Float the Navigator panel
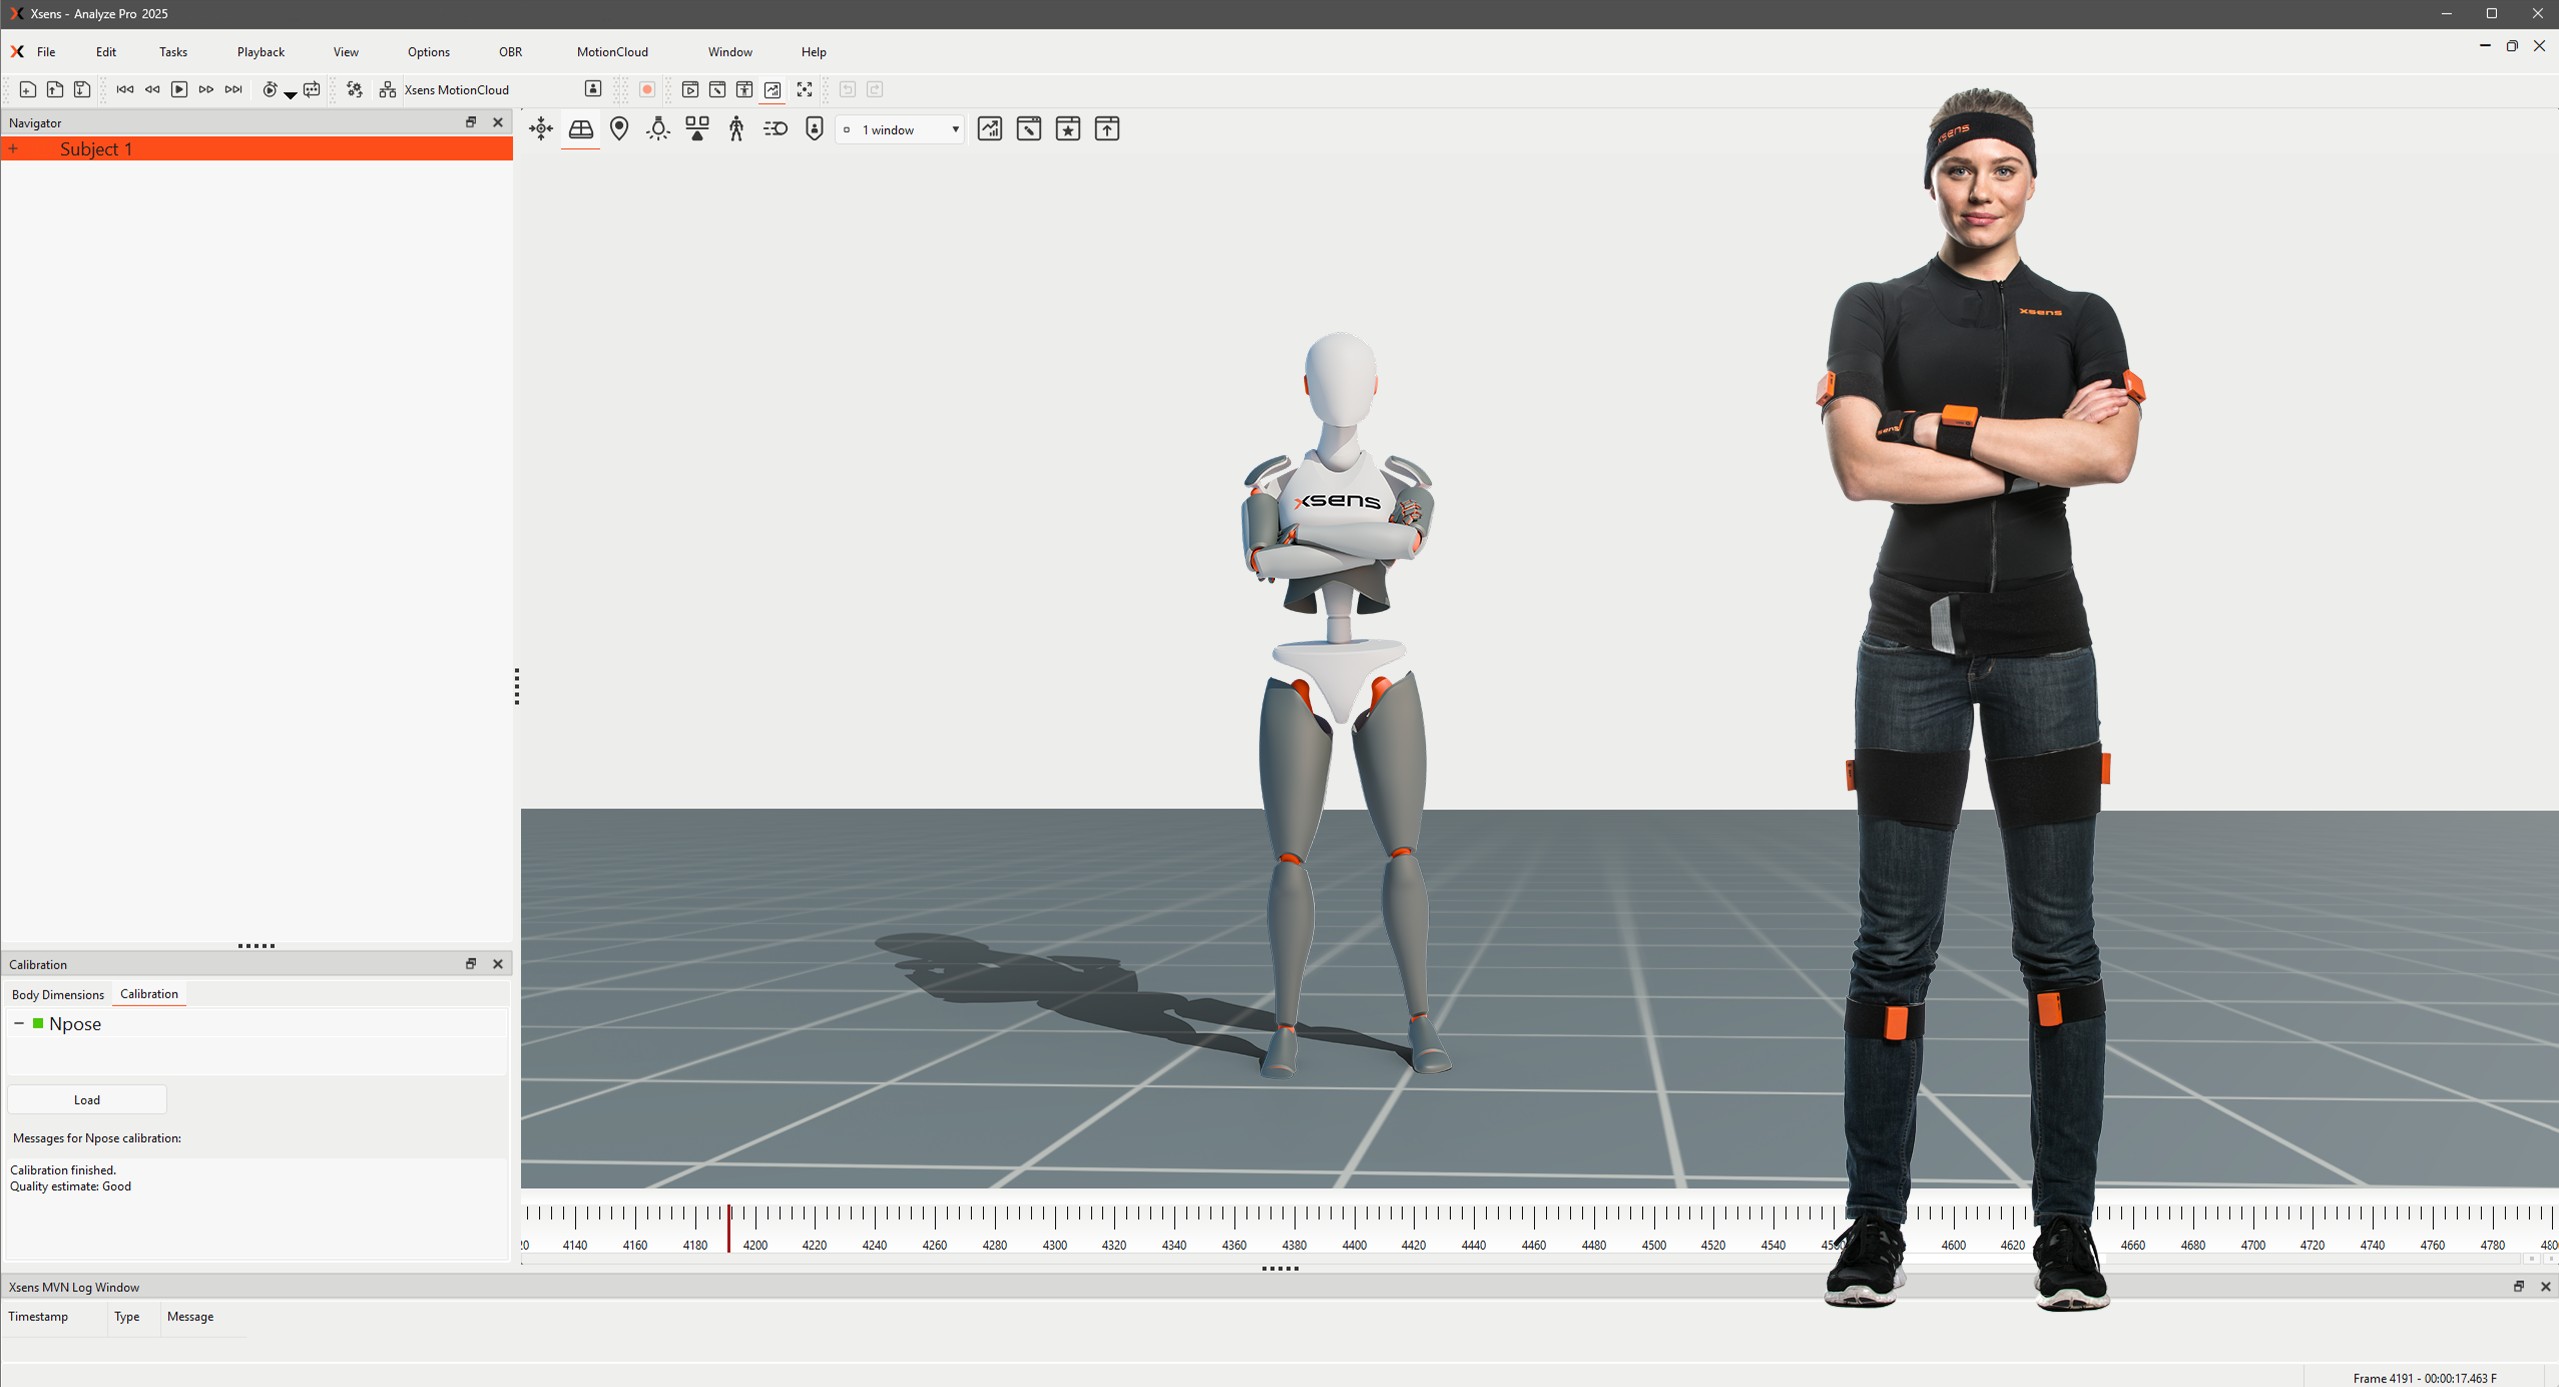This screenshot has height=1387, width=2559. click(471, 122)
